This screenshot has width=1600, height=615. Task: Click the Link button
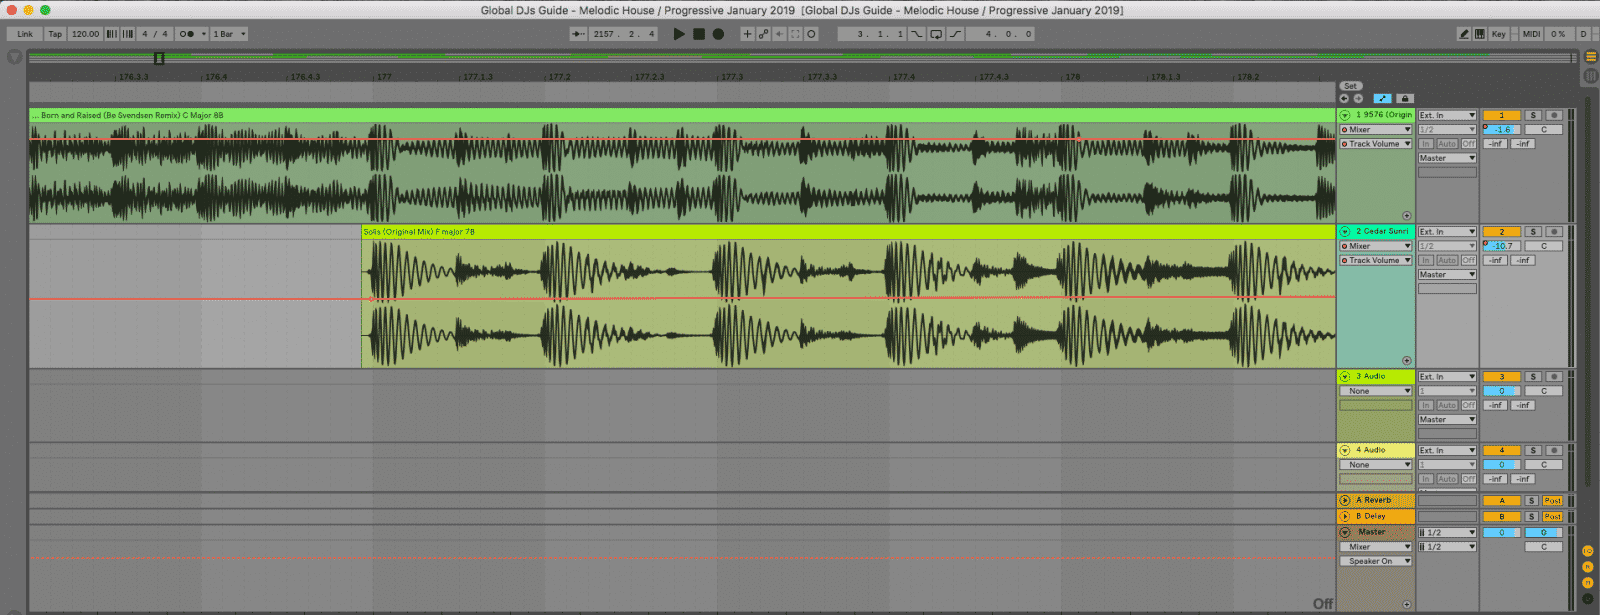pos(25,34)
